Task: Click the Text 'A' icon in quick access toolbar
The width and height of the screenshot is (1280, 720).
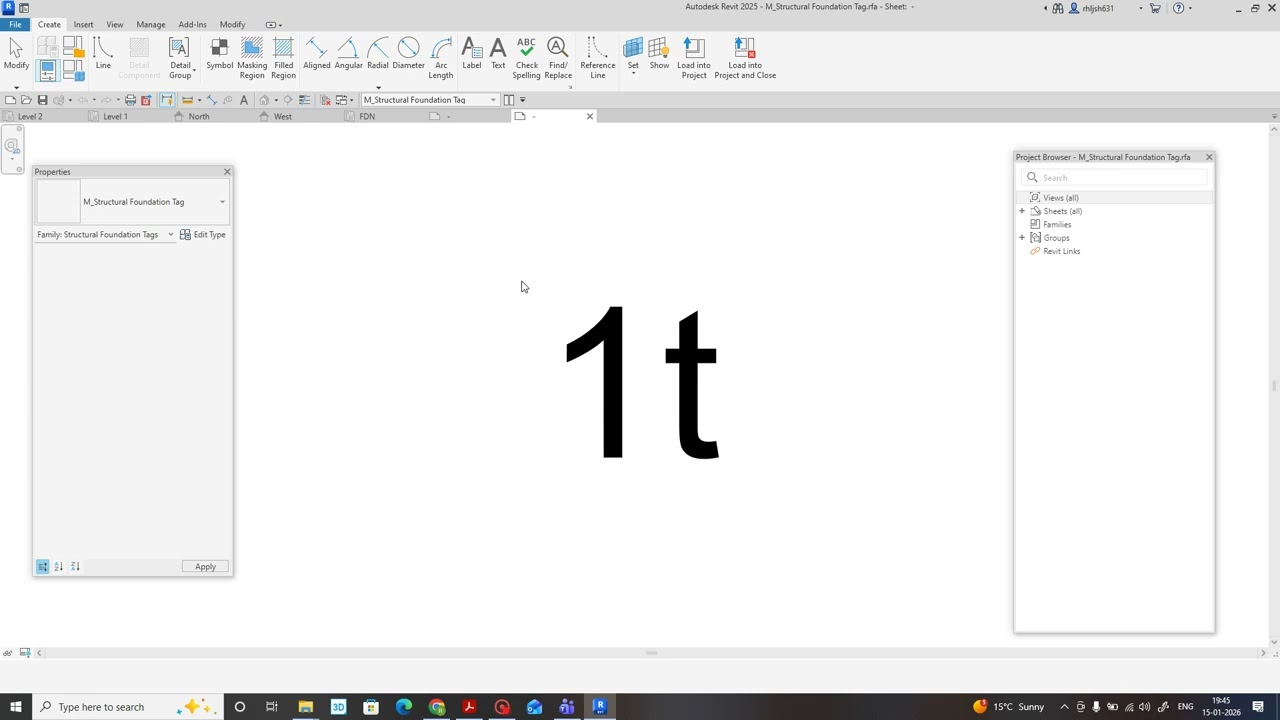Action: [244, 100]
